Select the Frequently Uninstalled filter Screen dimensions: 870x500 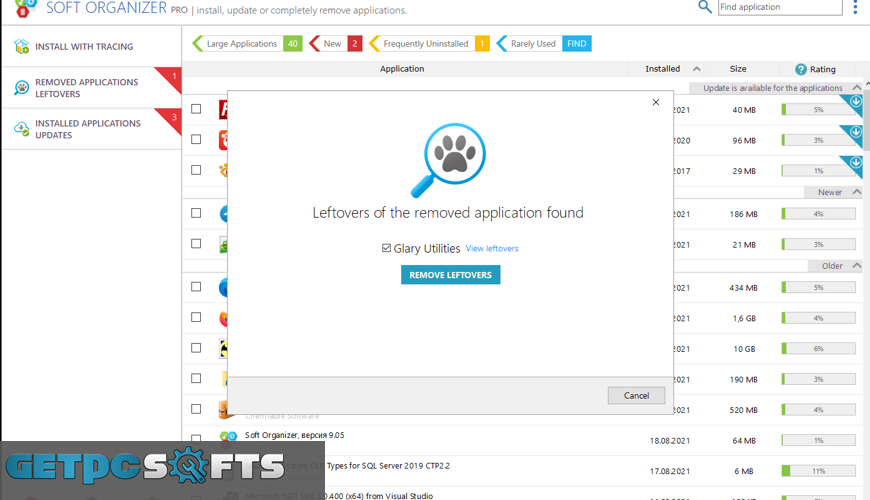coord(429,44)
